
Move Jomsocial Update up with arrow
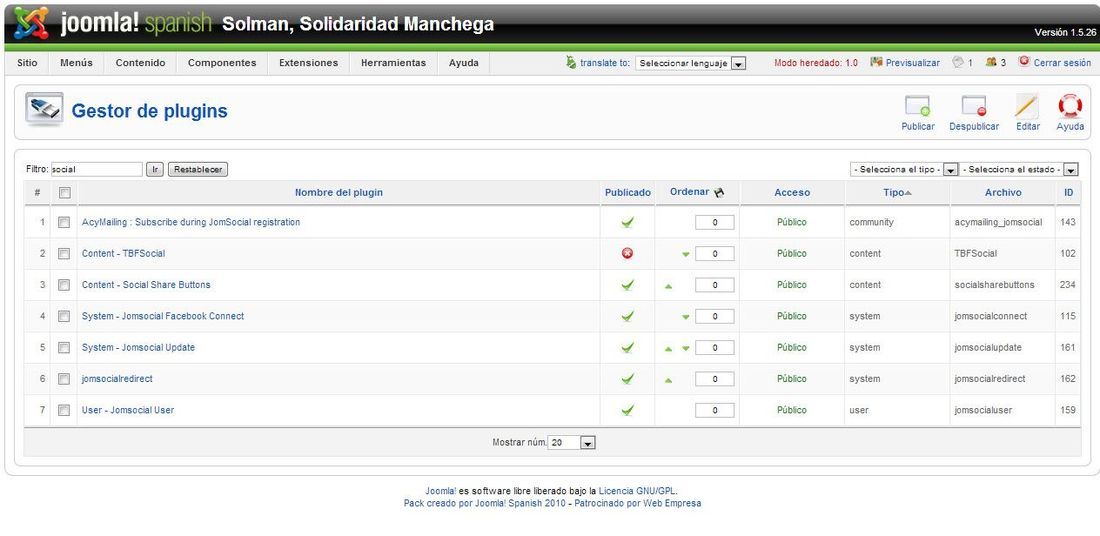coord(668,348)
